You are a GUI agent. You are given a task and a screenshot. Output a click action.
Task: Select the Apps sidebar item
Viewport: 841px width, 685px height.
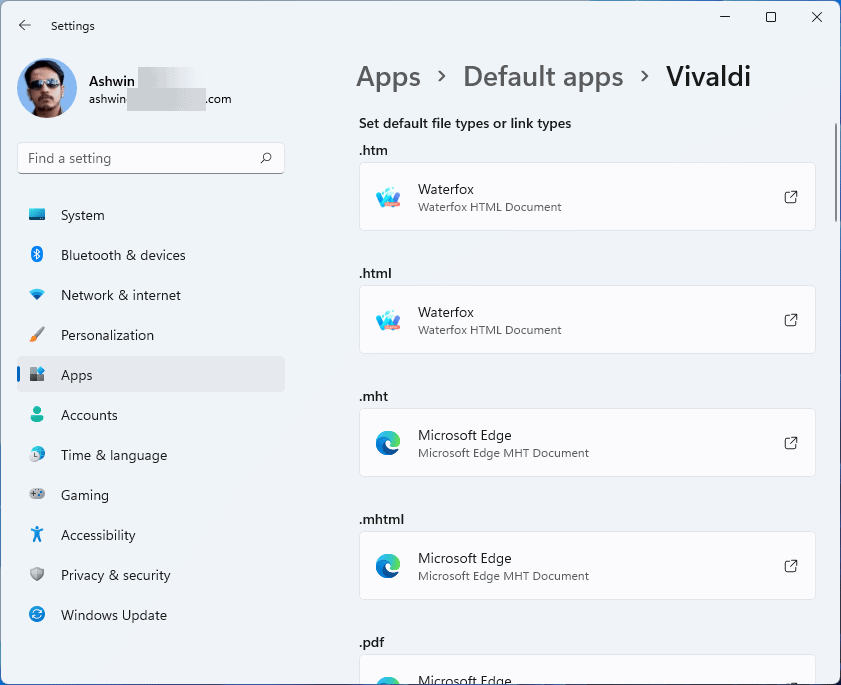(151, 374)
